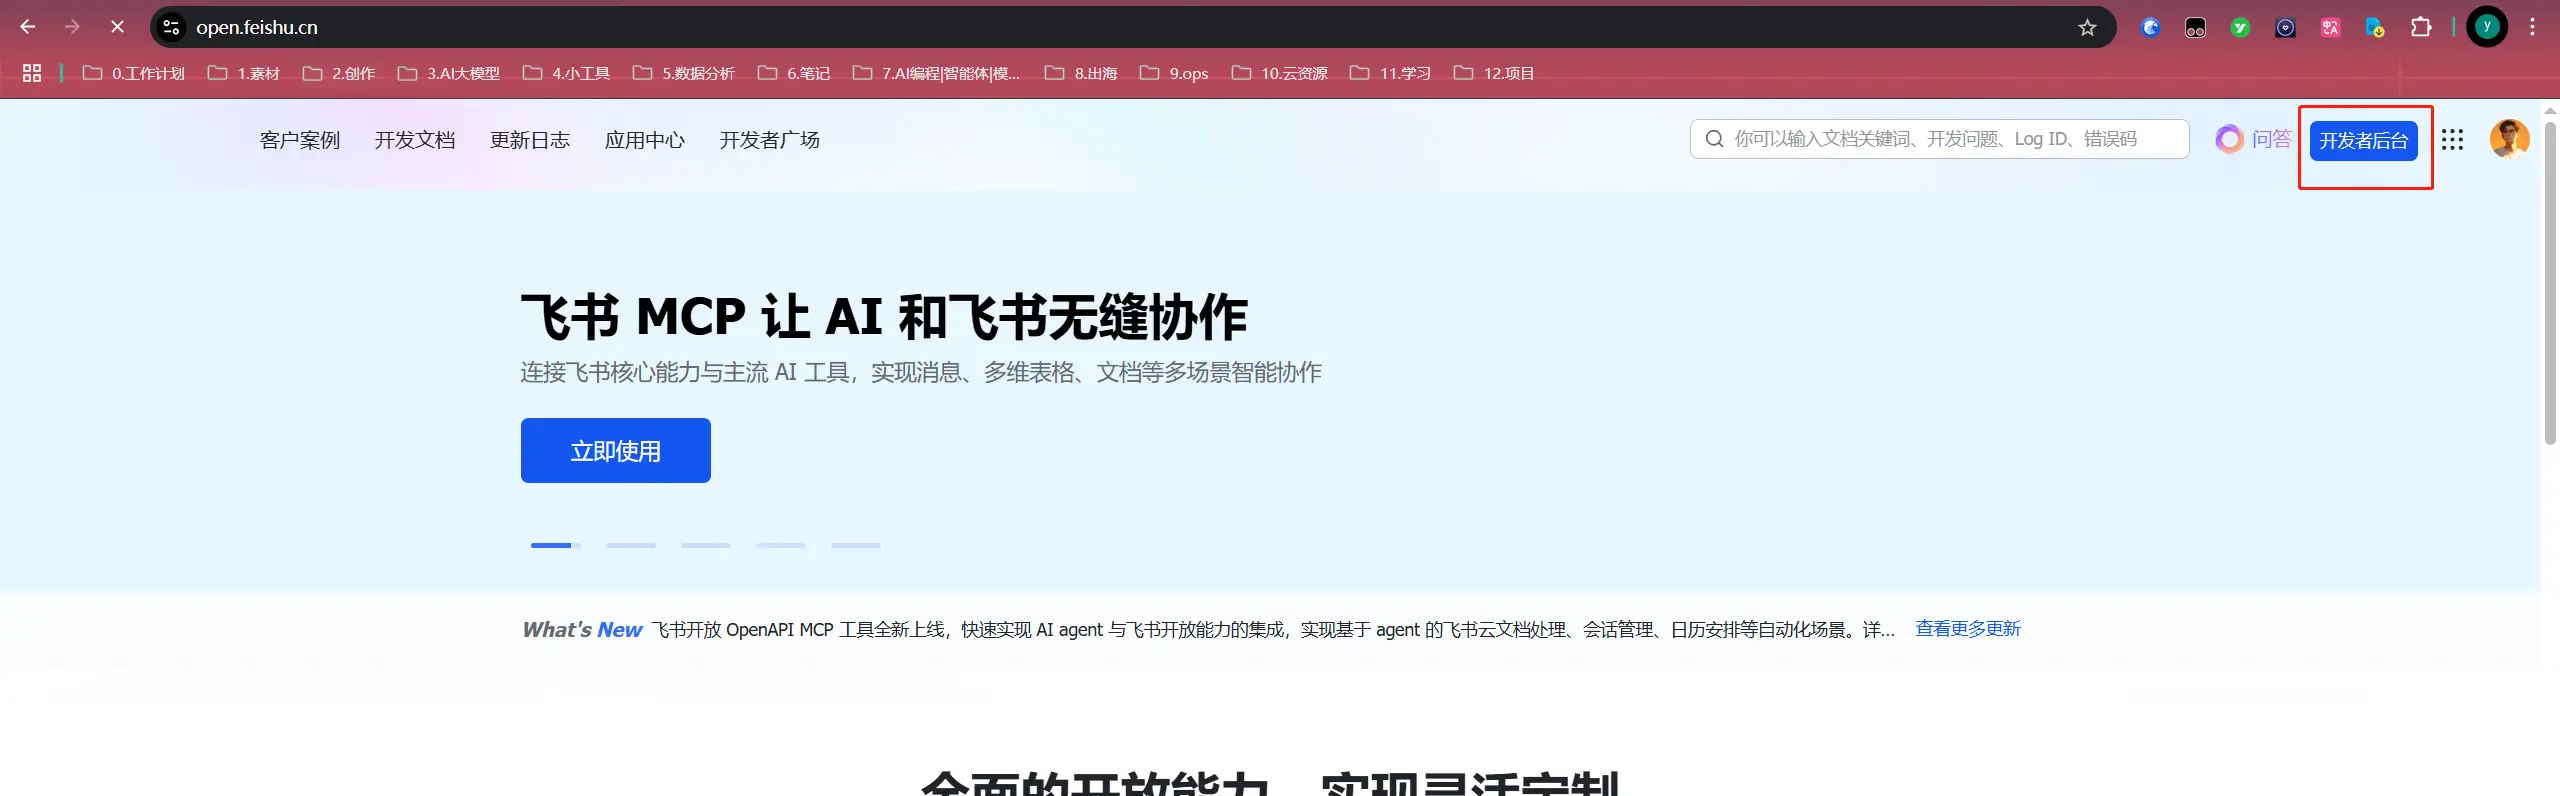Open the 12.项目 bookmark folder
2560x796 pixels.
click(1494, 73)
